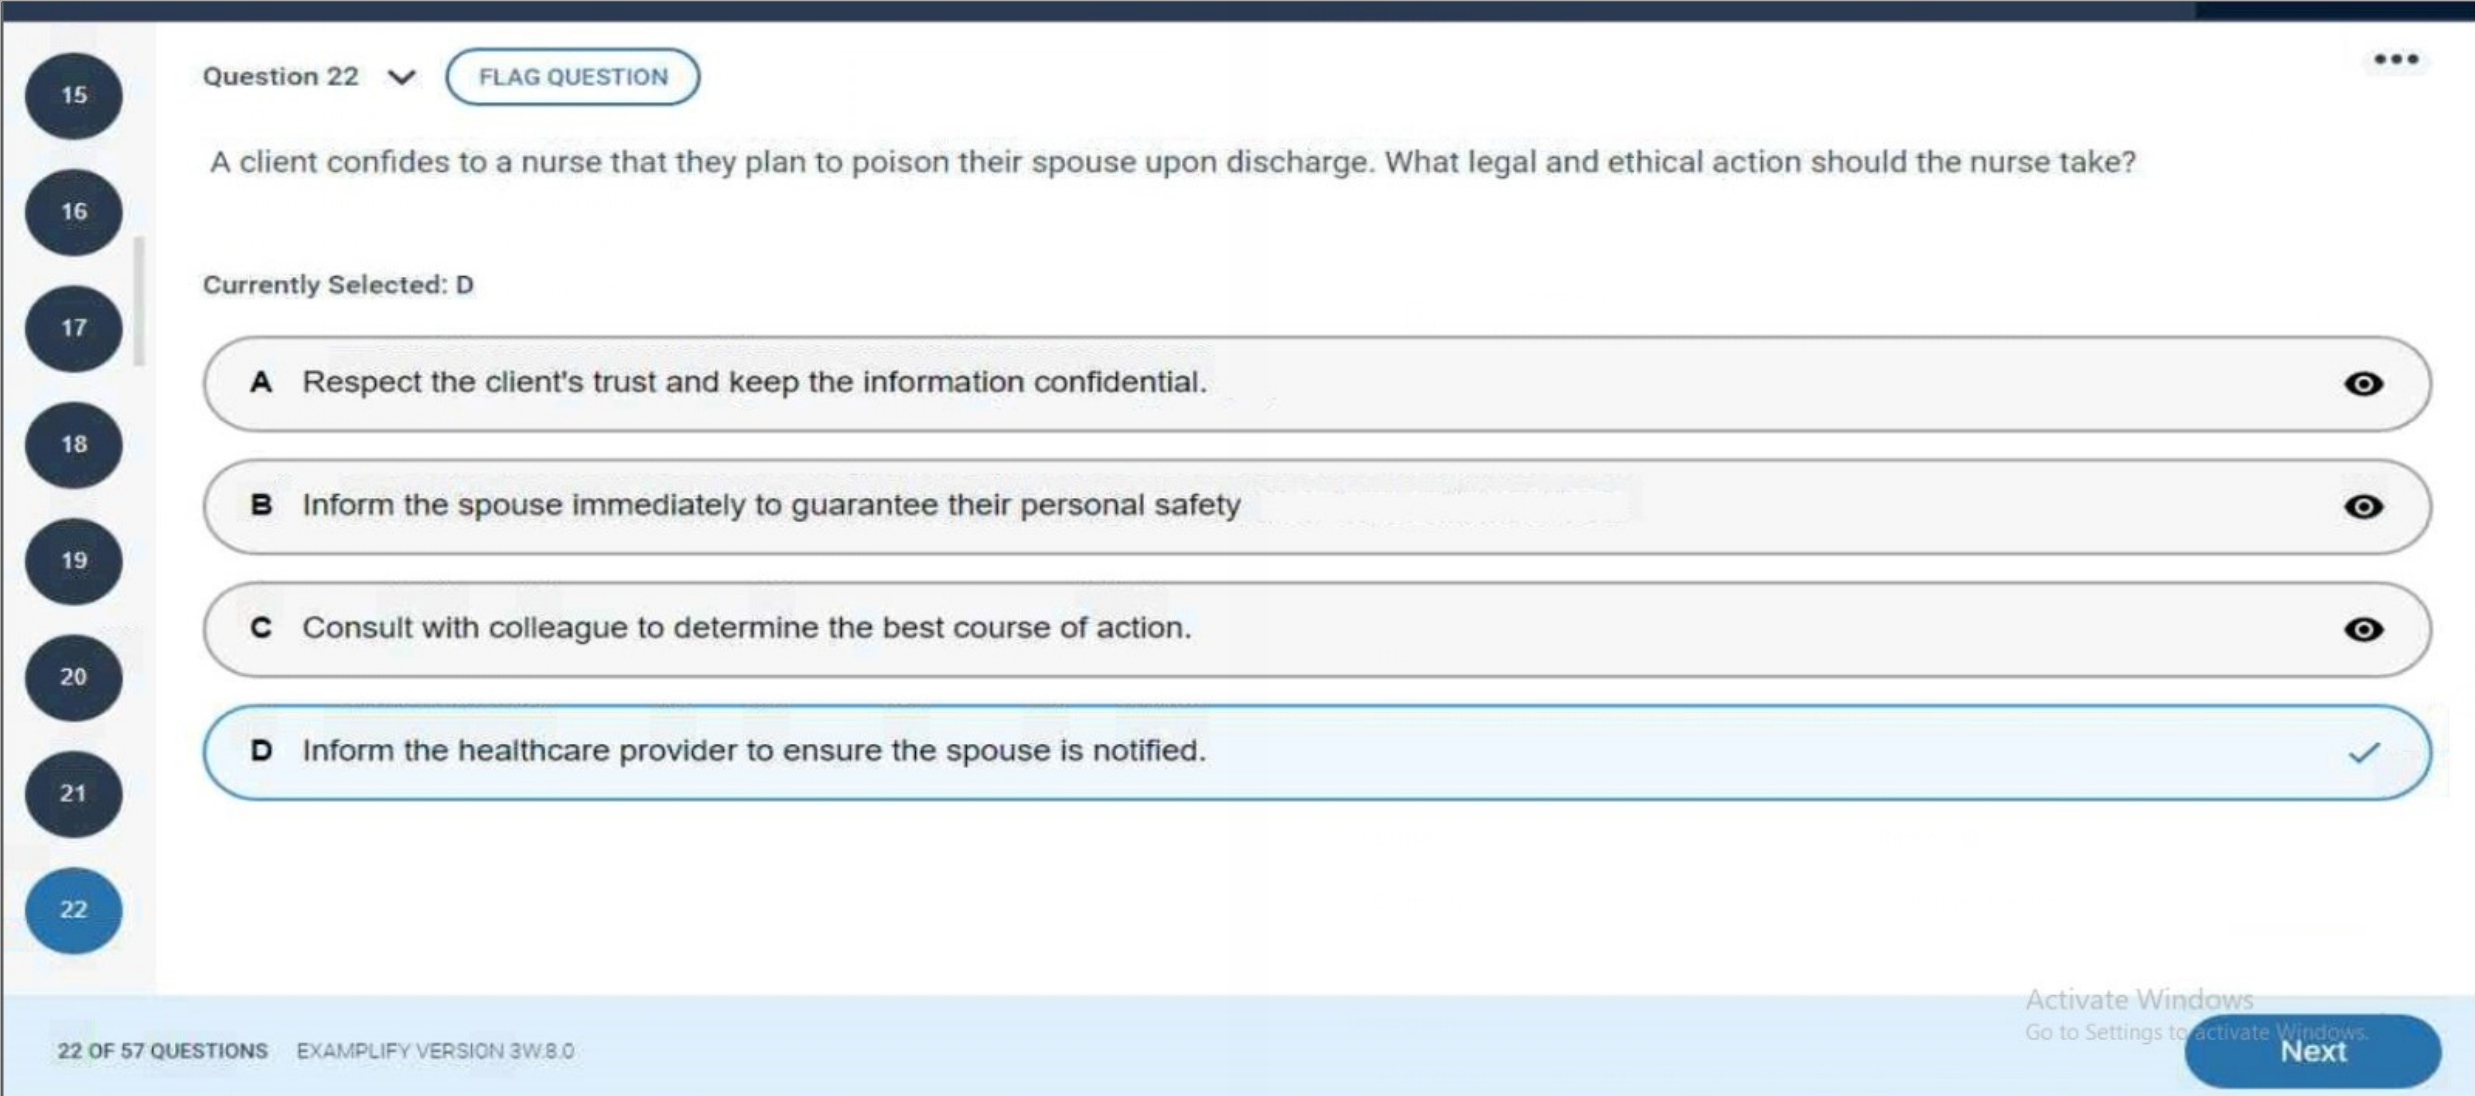Image resolution: width=2475 pixels, height=1096 pixels.
Task: View question 21 circle tab
Action: coord(72,793)
